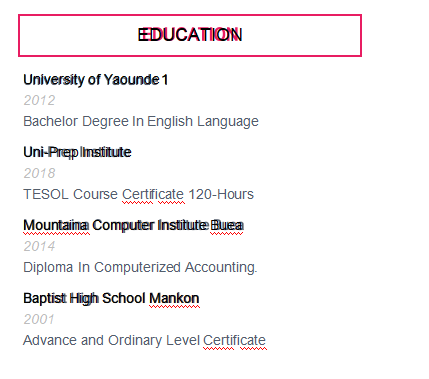Click misspelled Certificate in TESOL line

click(153, 194)
